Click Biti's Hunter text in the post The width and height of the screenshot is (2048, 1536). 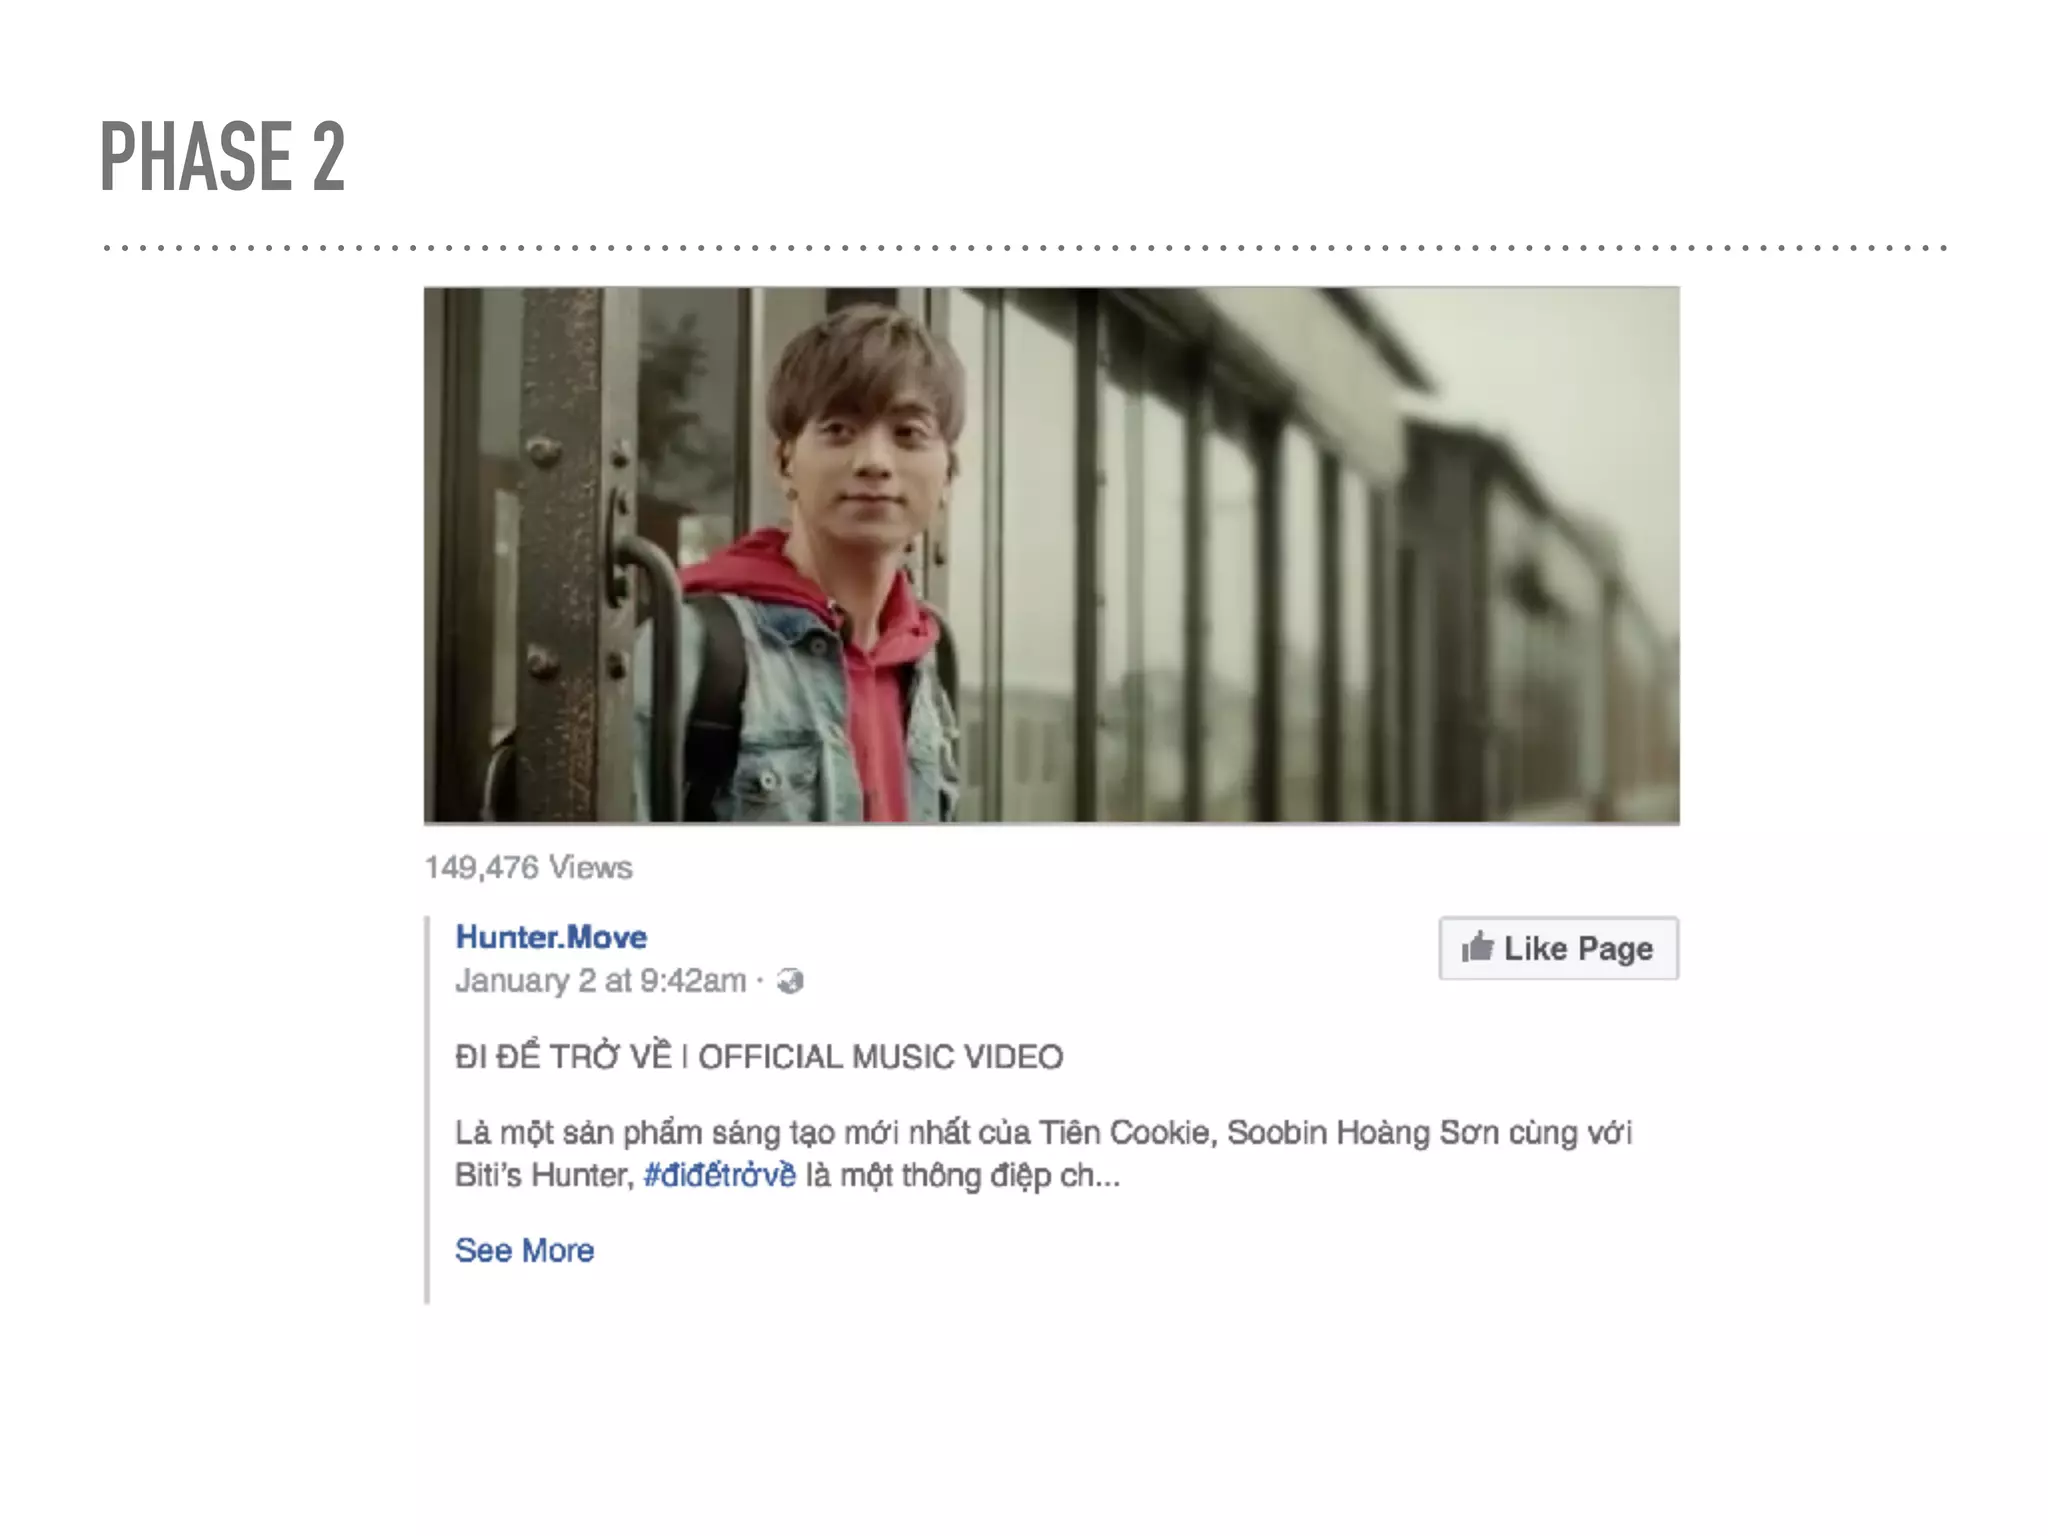click(x=542, y=1175)
